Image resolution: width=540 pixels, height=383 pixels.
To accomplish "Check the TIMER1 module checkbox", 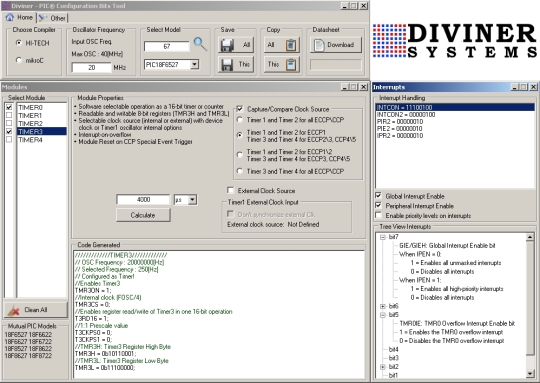I will pyautogui.click(x=9, y=115).
